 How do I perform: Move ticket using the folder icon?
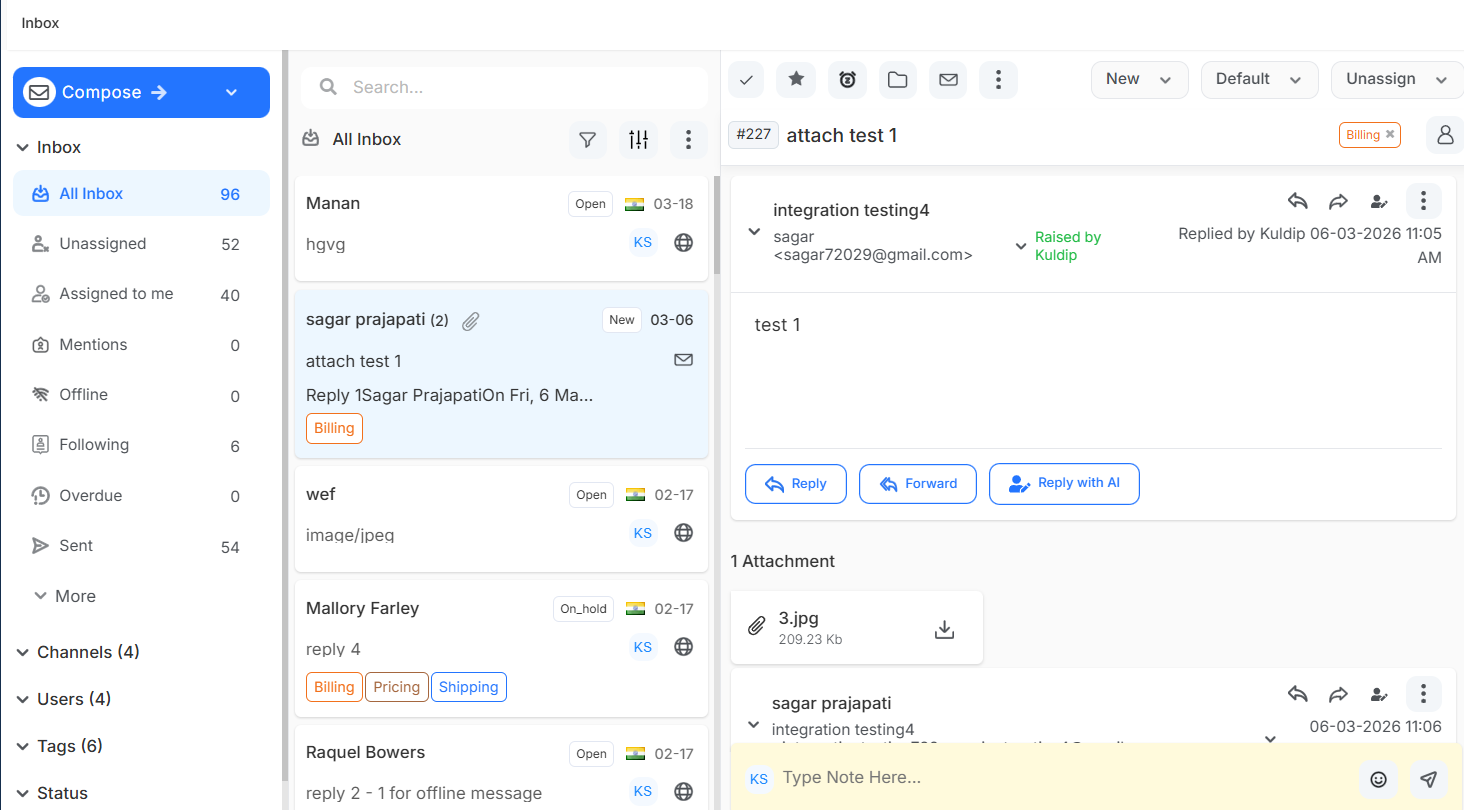(x=898, y=80)
